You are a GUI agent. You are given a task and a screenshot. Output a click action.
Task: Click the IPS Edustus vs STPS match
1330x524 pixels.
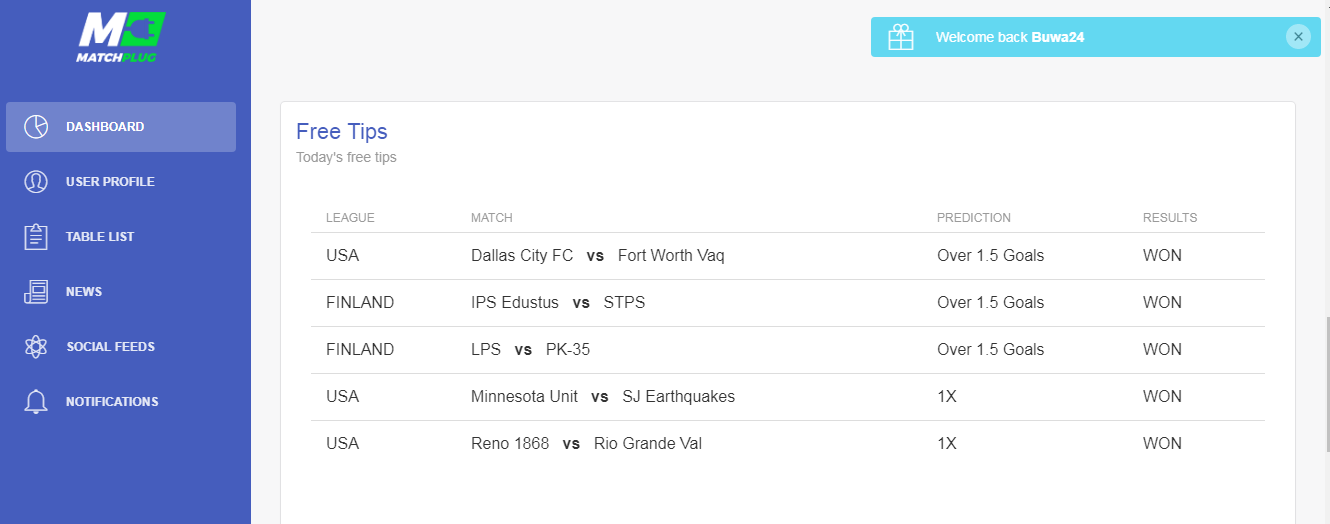pos(558,303)
